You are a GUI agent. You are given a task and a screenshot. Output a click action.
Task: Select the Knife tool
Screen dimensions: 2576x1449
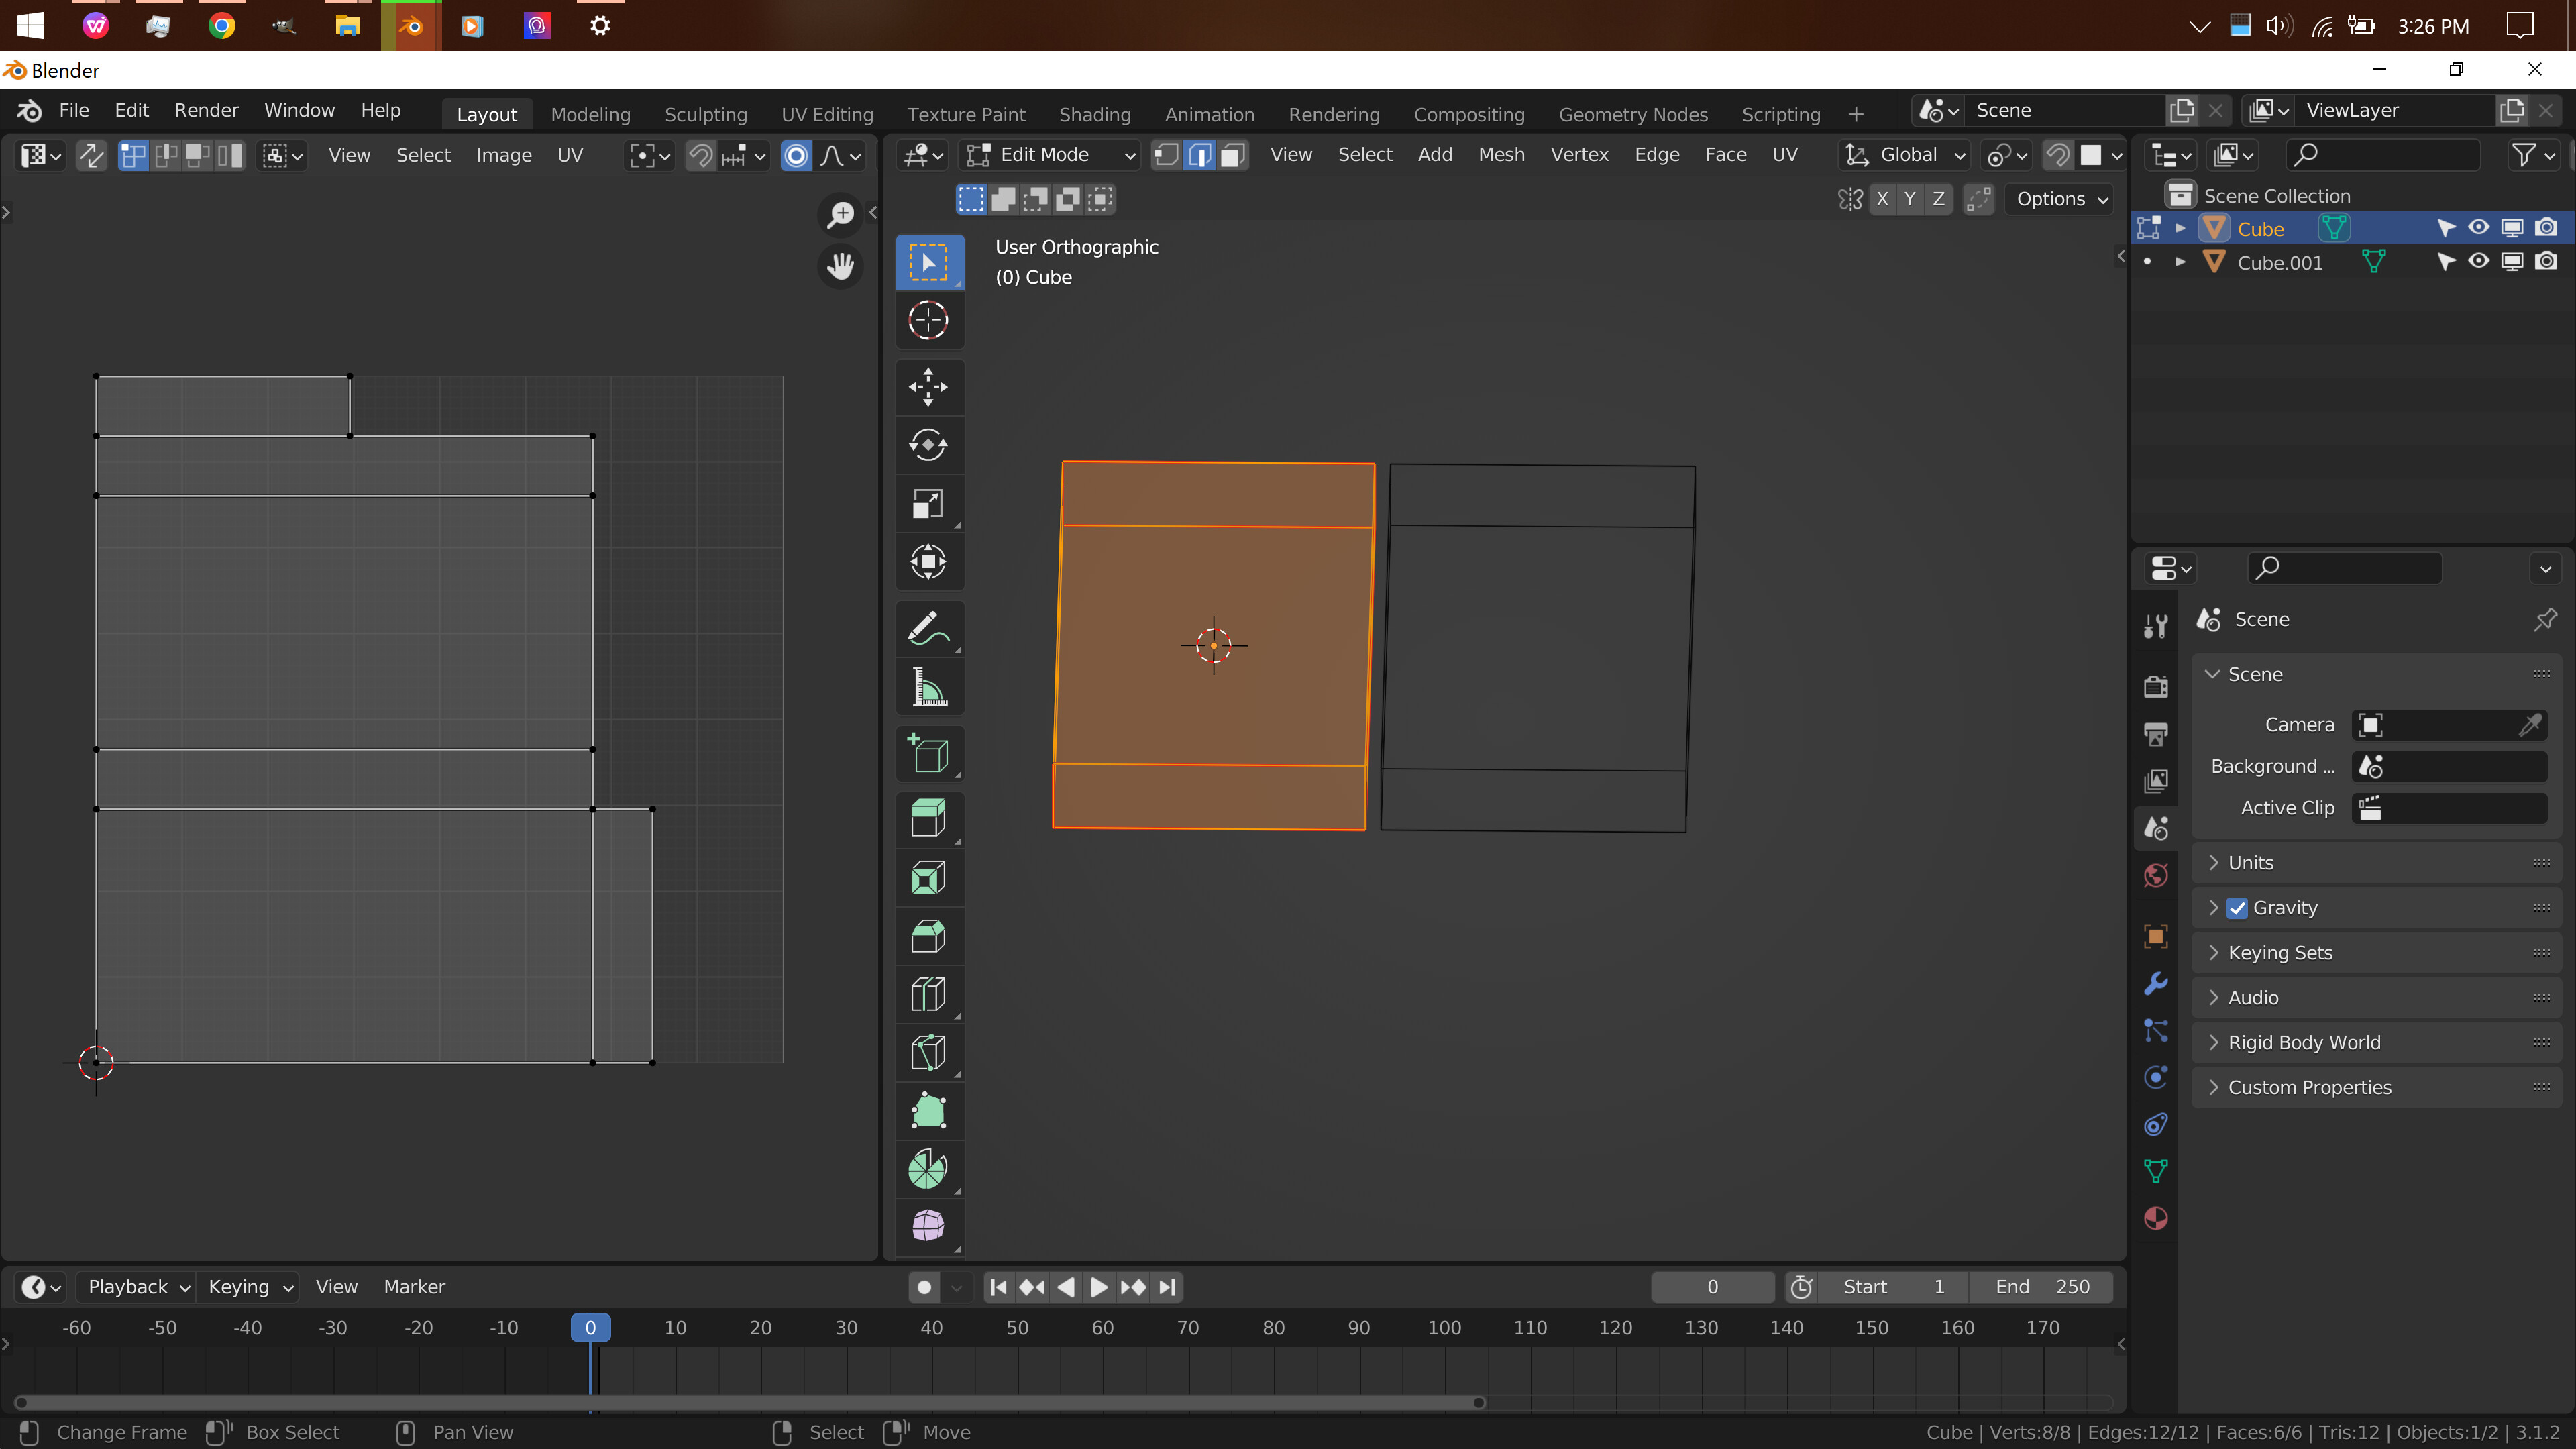pos(928,1052)
